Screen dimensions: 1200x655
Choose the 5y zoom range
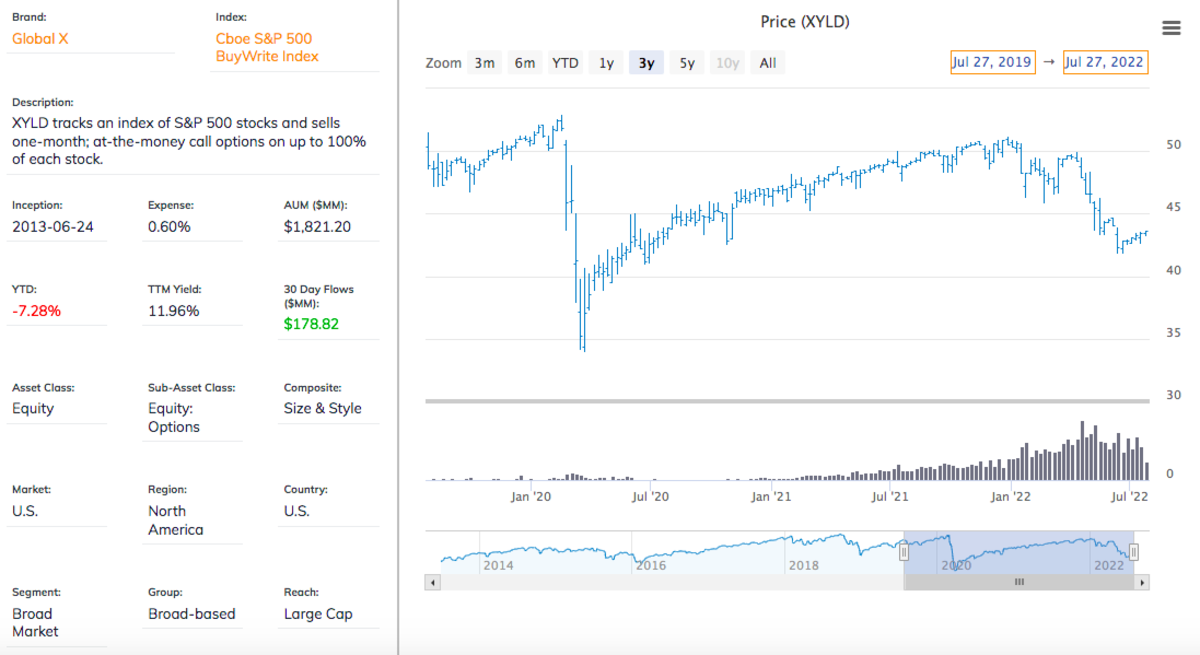[x=687, y=63]
